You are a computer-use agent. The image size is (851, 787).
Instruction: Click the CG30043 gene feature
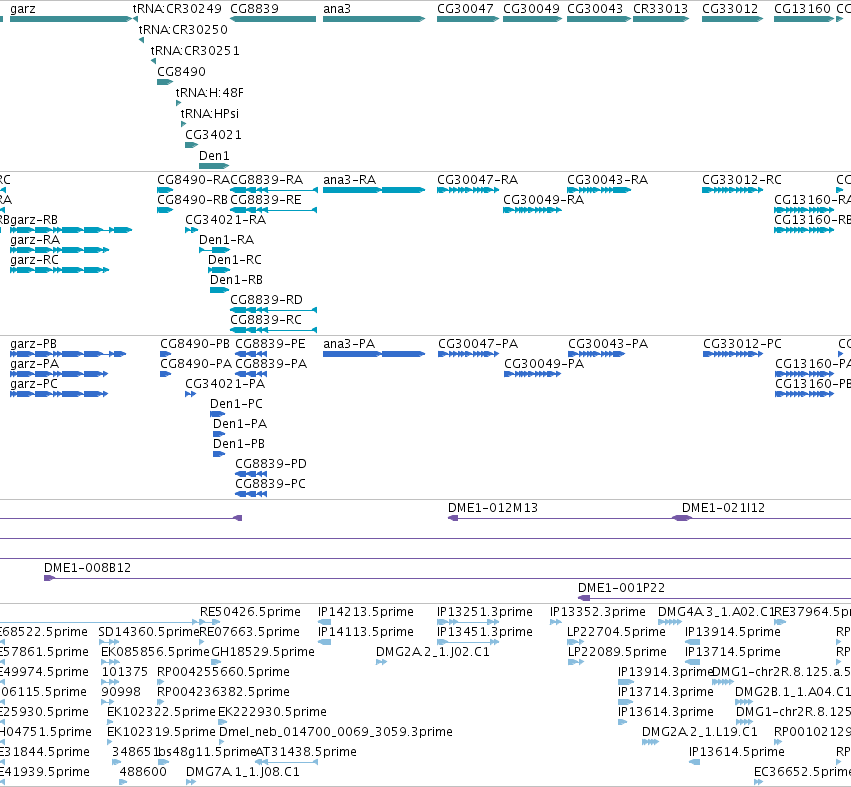point(599,19)
